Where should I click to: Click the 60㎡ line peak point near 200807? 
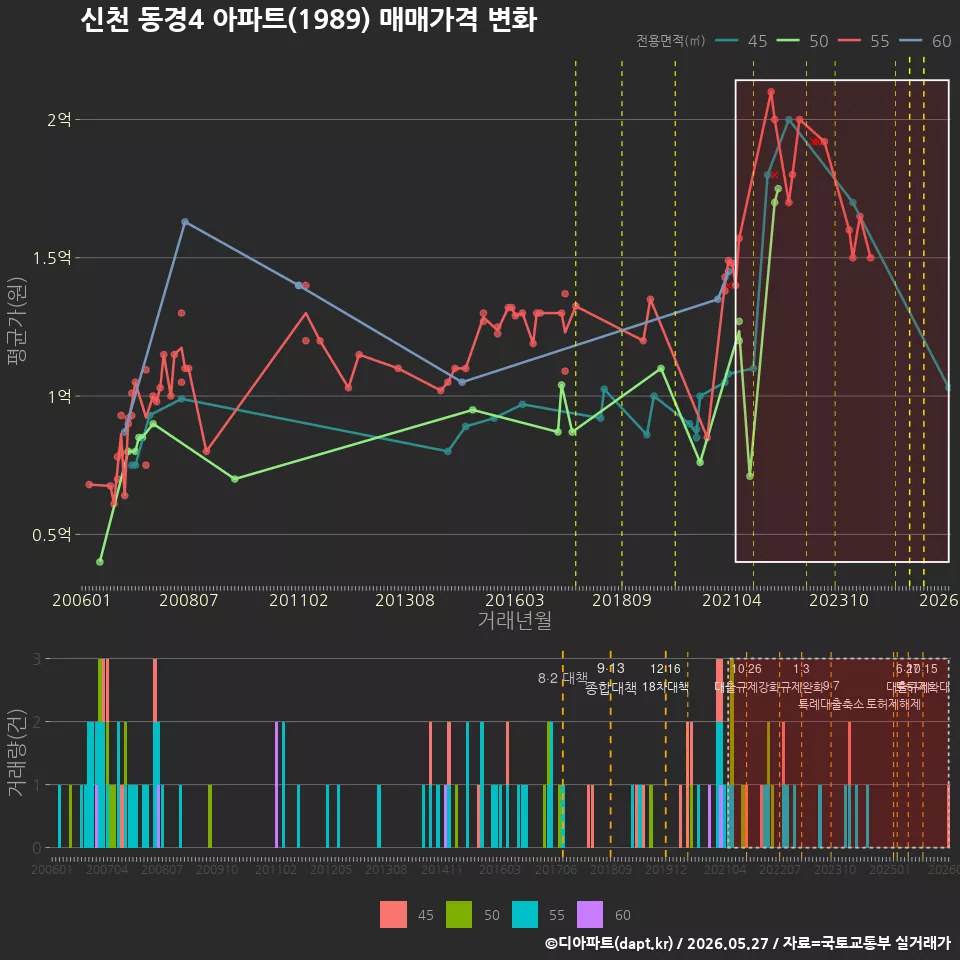[185, 222]
